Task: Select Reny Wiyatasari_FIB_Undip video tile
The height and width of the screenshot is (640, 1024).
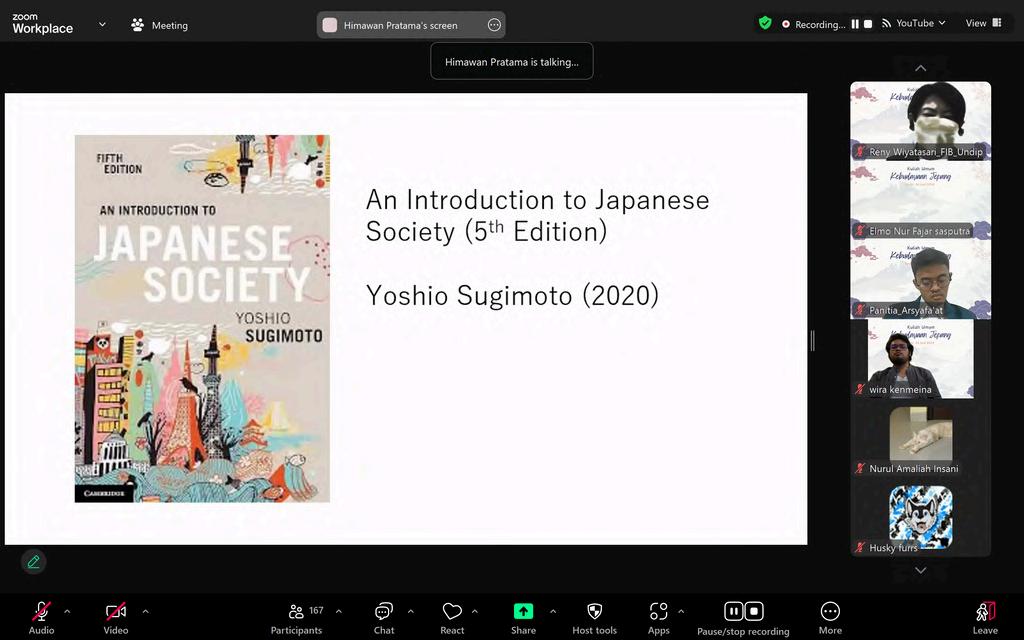Action: [921, 121]
